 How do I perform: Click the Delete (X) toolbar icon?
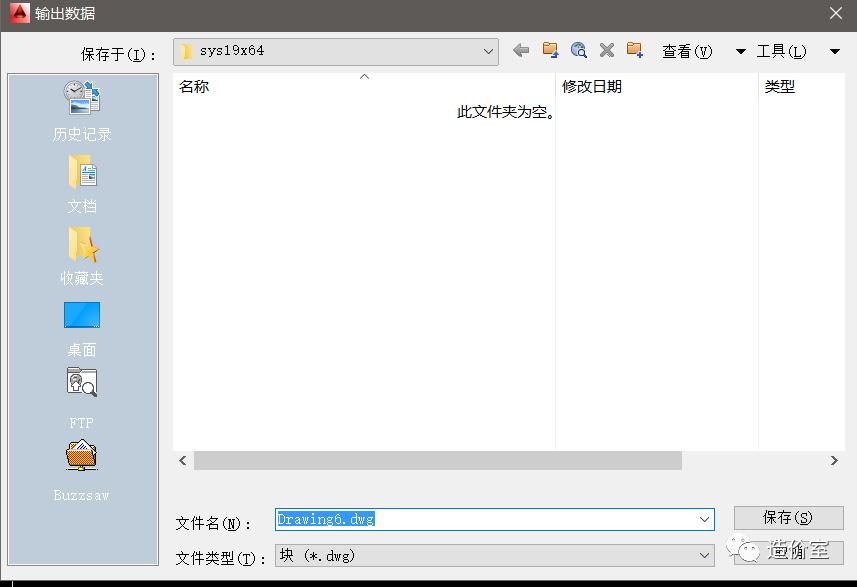605,50
